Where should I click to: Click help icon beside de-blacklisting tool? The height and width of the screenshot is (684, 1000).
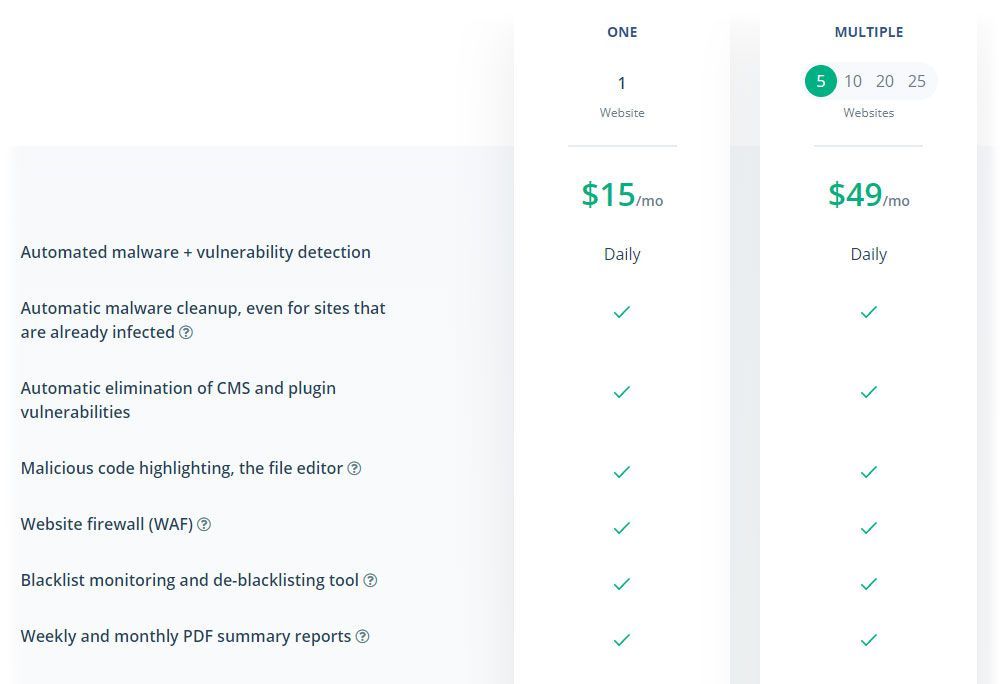[x=370, y=580]
